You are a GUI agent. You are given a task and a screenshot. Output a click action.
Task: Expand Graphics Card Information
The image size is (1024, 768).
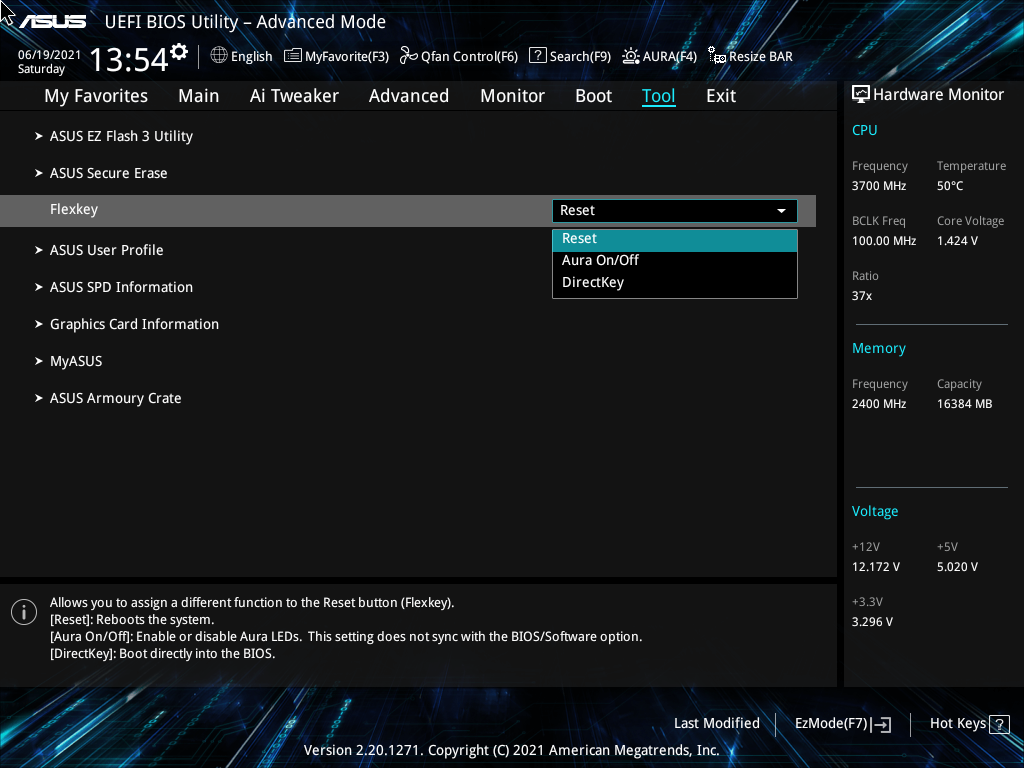tap(134, 324)
